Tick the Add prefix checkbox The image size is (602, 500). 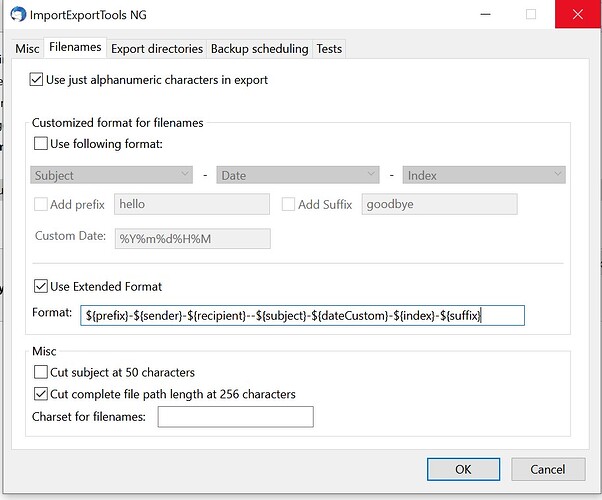(x=41, y=204)
